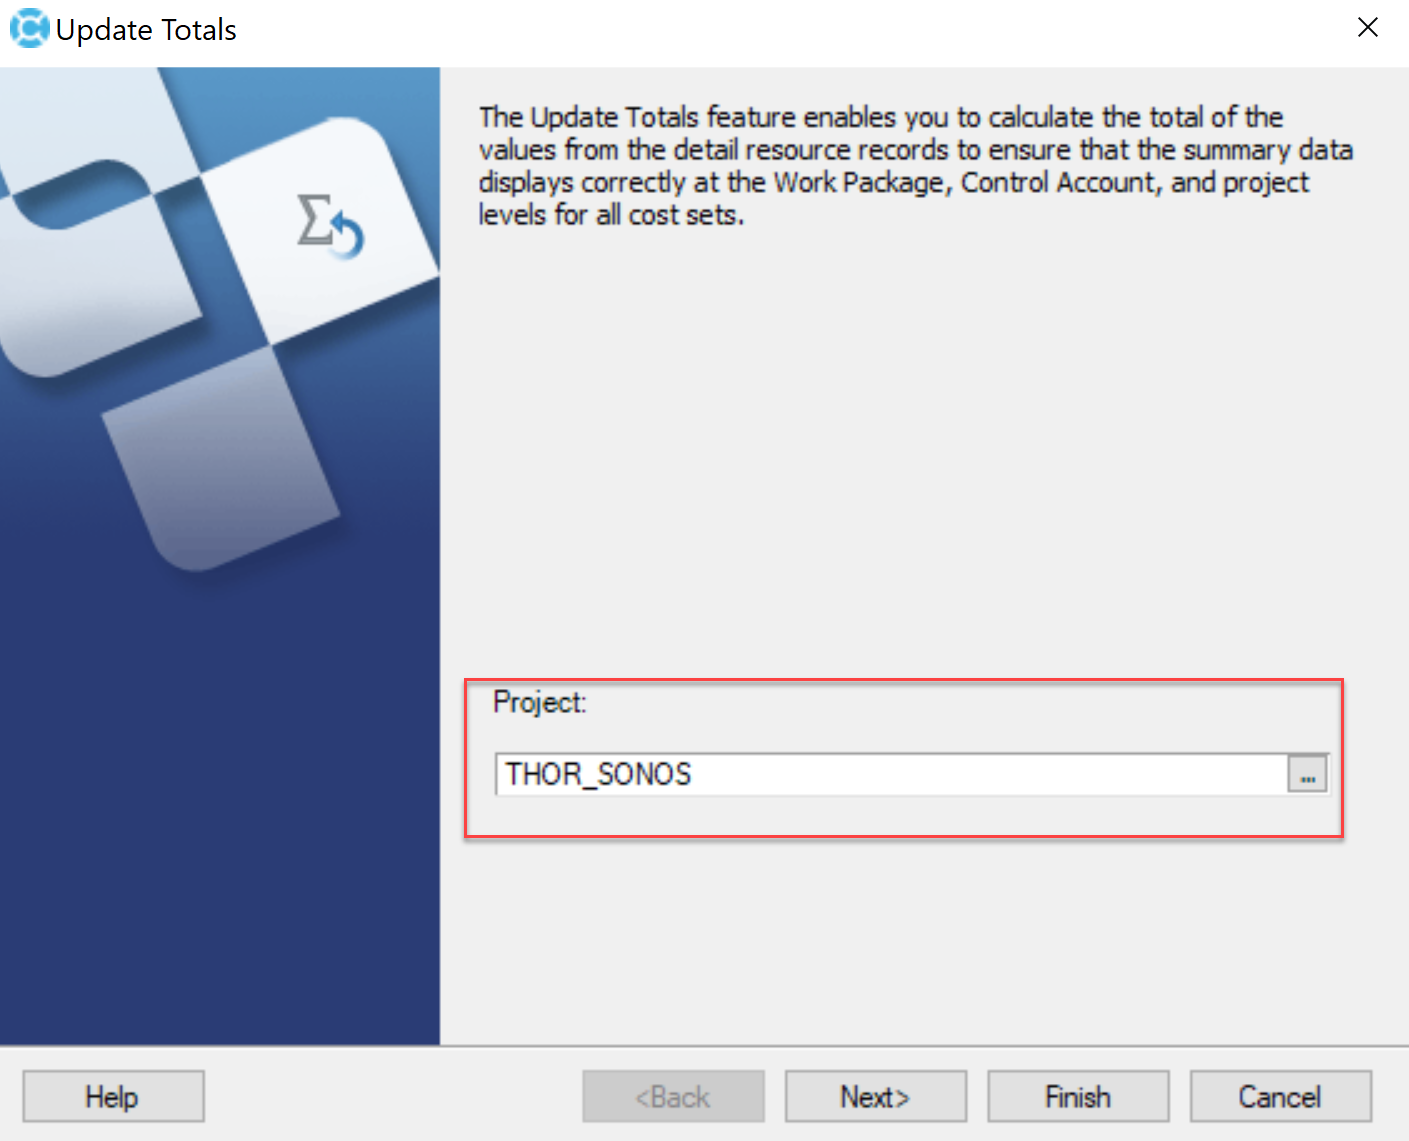1409x1141 pixels.
Task: Open Help for the wizard
Action: tap(113, 1097)
